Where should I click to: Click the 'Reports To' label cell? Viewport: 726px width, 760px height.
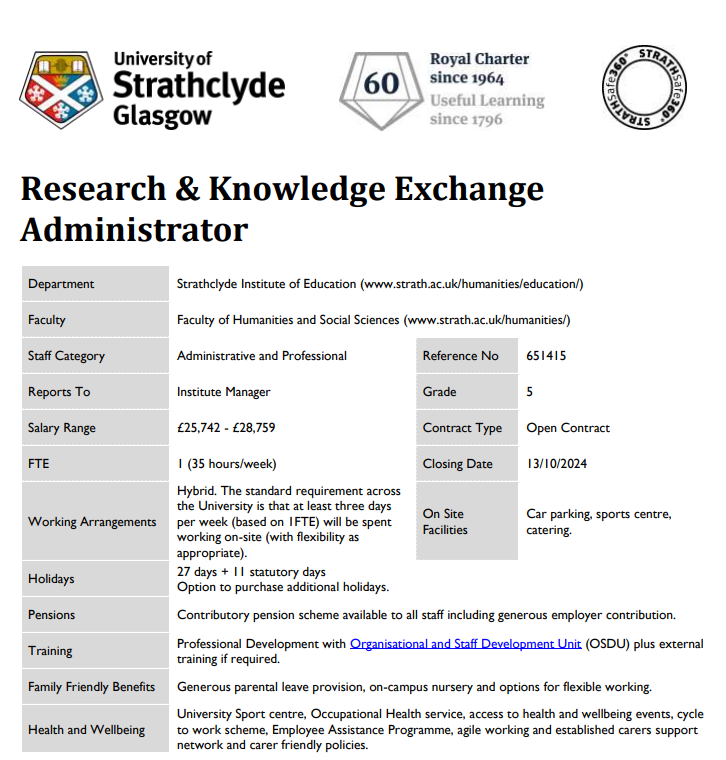95,392
